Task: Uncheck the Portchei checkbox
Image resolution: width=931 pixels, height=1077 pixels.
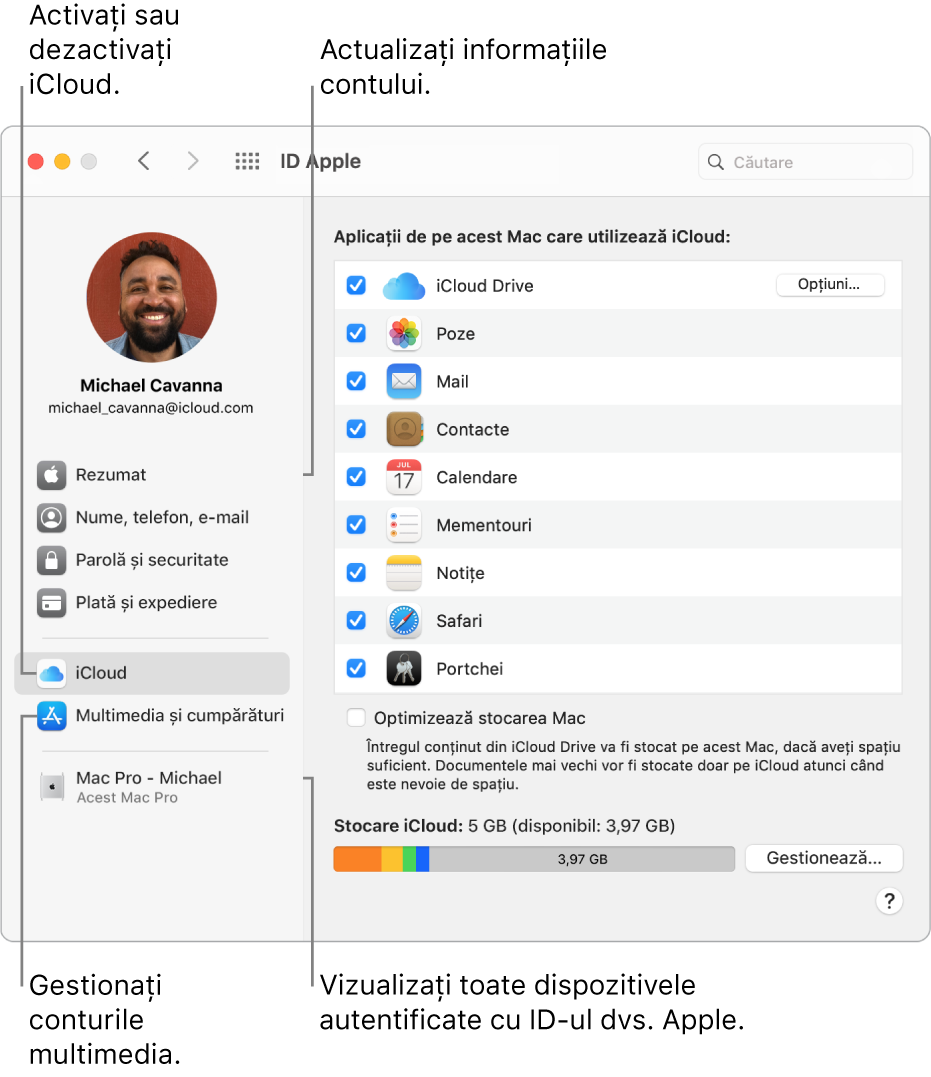Action: coord(356,668)
